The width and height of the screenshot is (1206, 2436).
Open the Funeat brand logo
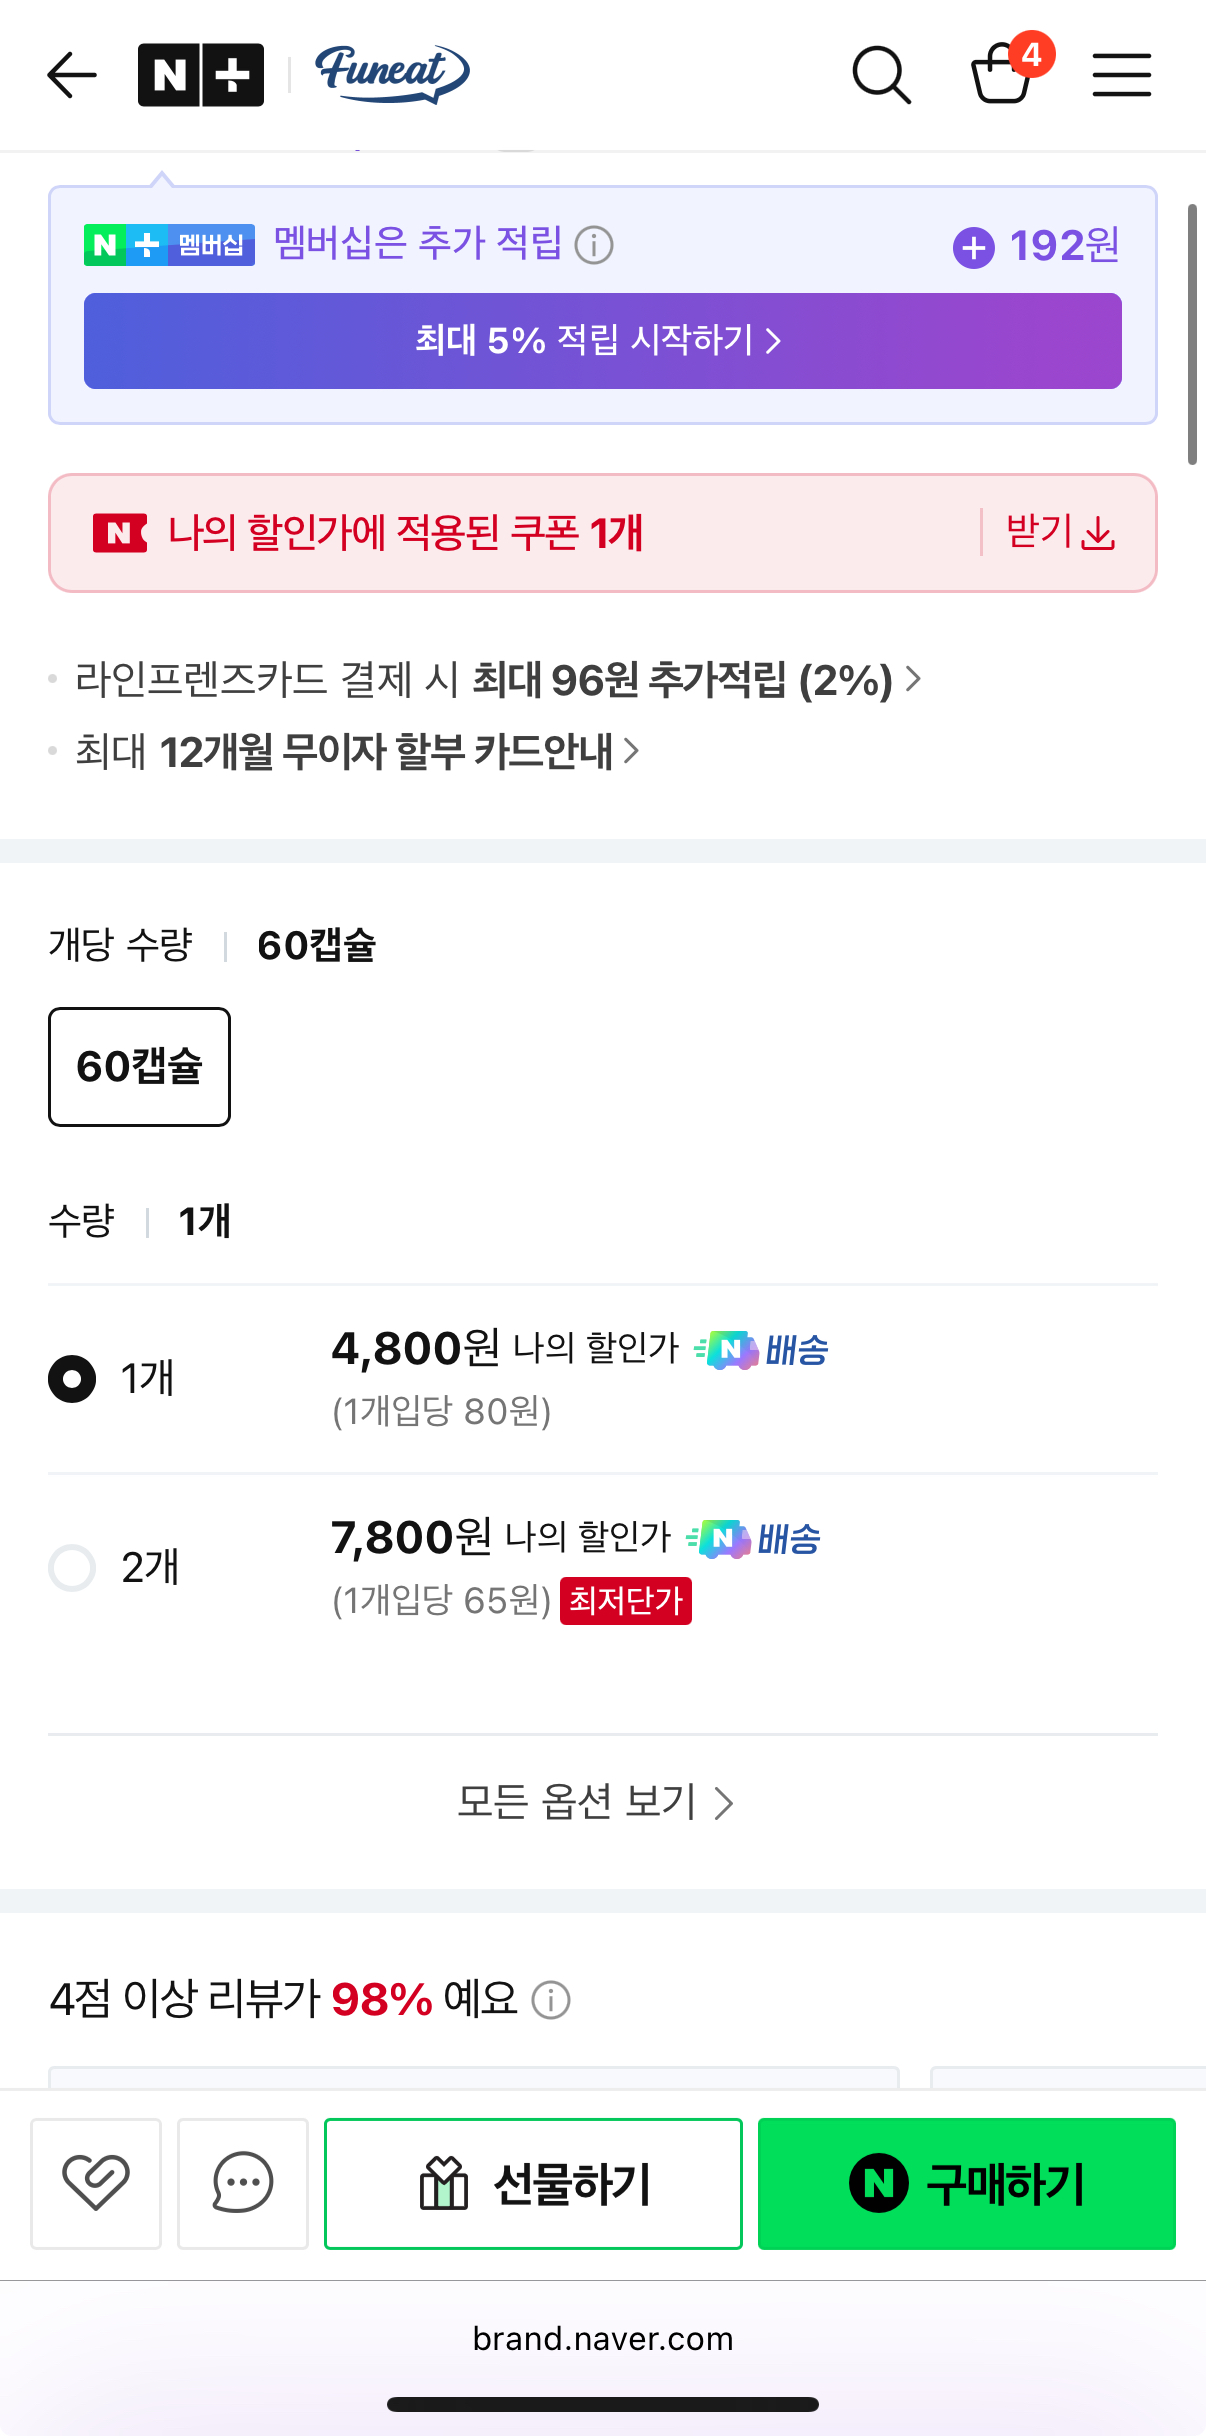(391, 74)
